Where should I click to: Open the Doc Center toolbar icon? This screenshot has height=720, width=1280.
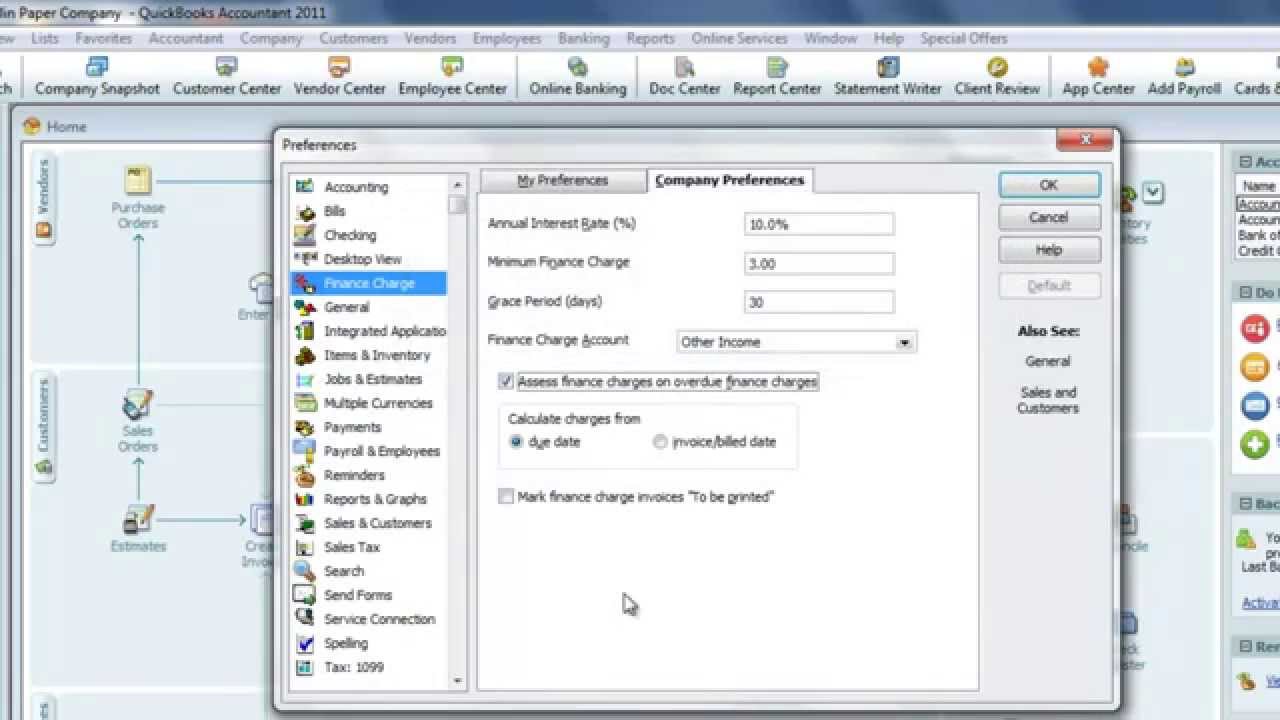click(x=685, y=77)
